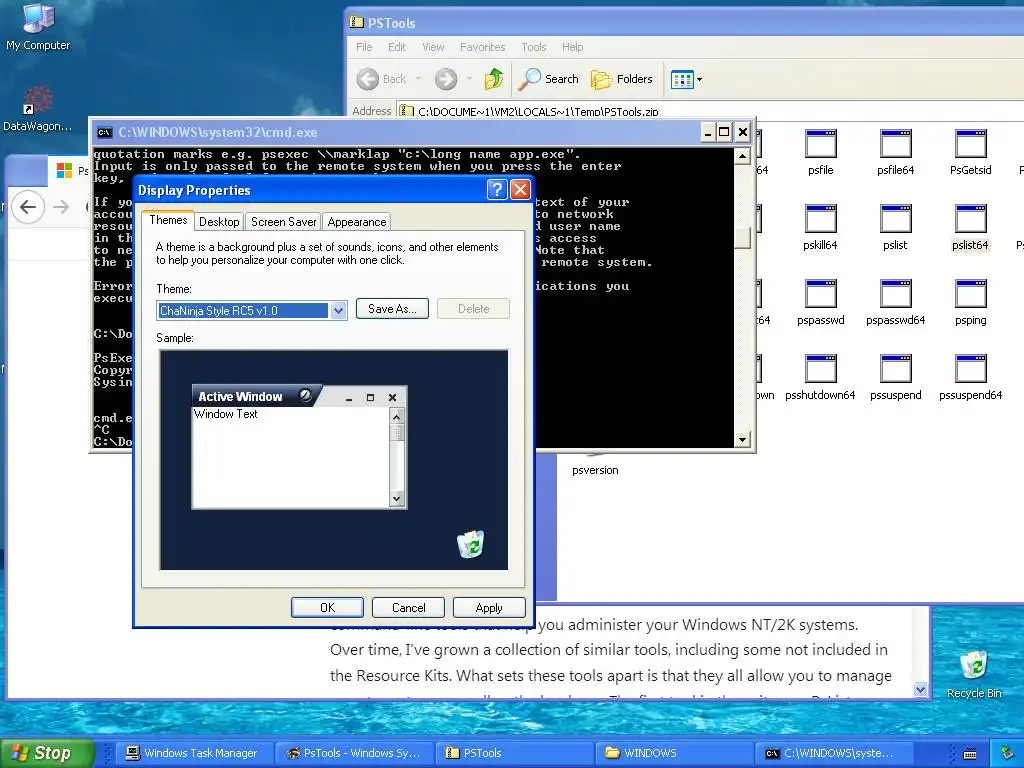Viewport: 1024px width, 768px height.
Task: Click the browser page scroll down arrow
Action: coord(920,690)
